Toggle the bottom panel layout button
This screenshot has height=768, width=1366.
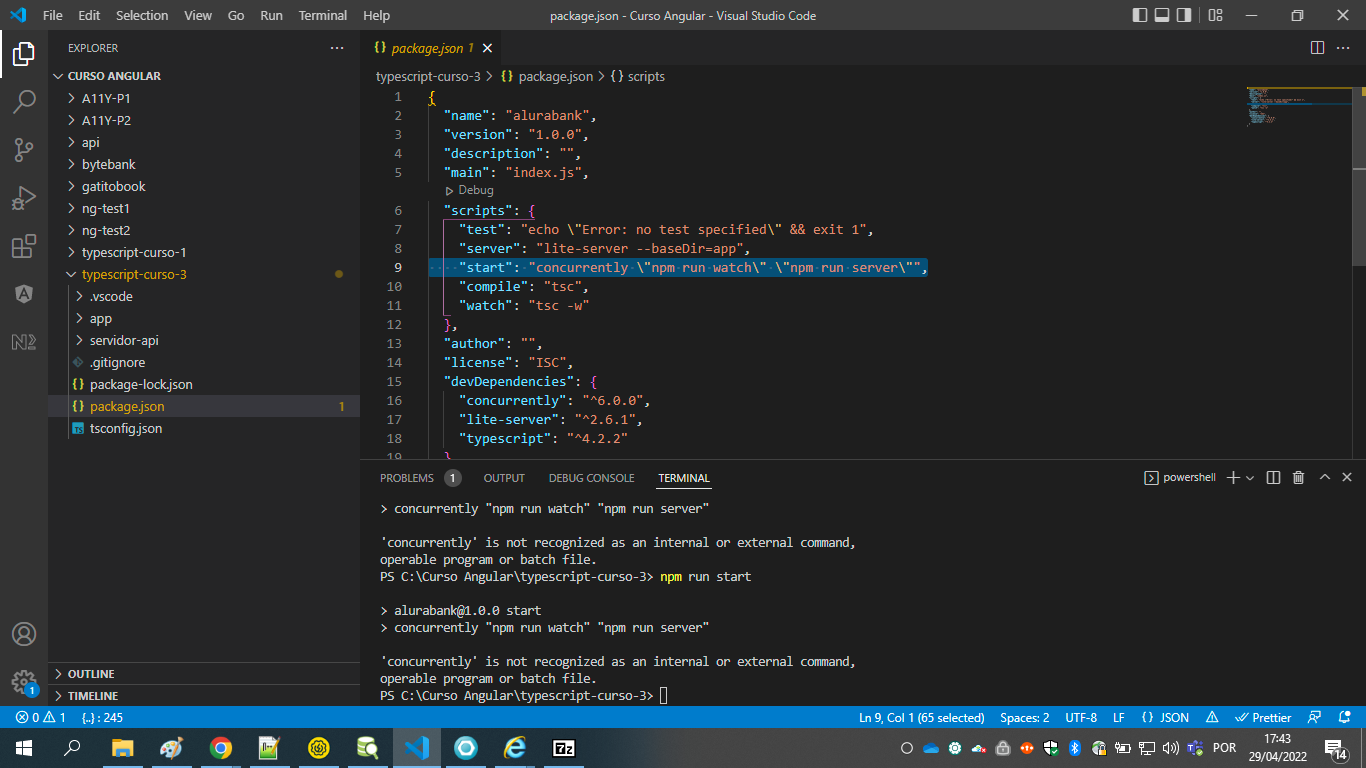coord(1162,15)
